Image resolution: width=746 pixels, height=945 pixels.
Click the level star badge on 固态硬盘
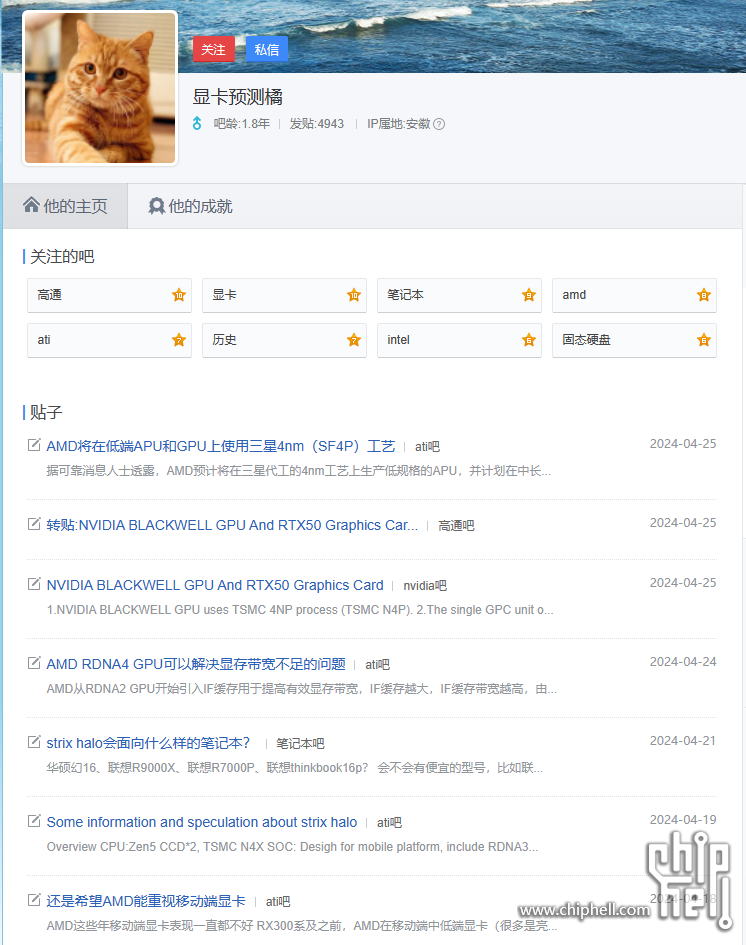point(704,340)
